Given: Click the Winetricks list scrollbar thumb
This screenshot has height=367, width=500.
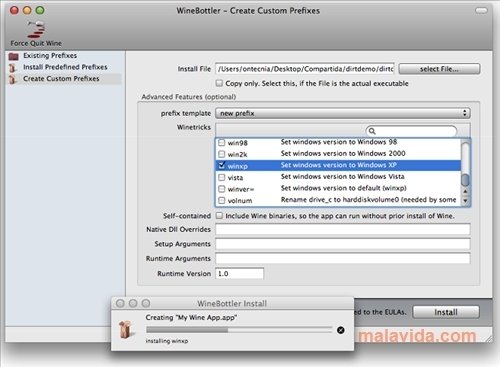Looking at the screenshot, I should (x=465, y=180).
